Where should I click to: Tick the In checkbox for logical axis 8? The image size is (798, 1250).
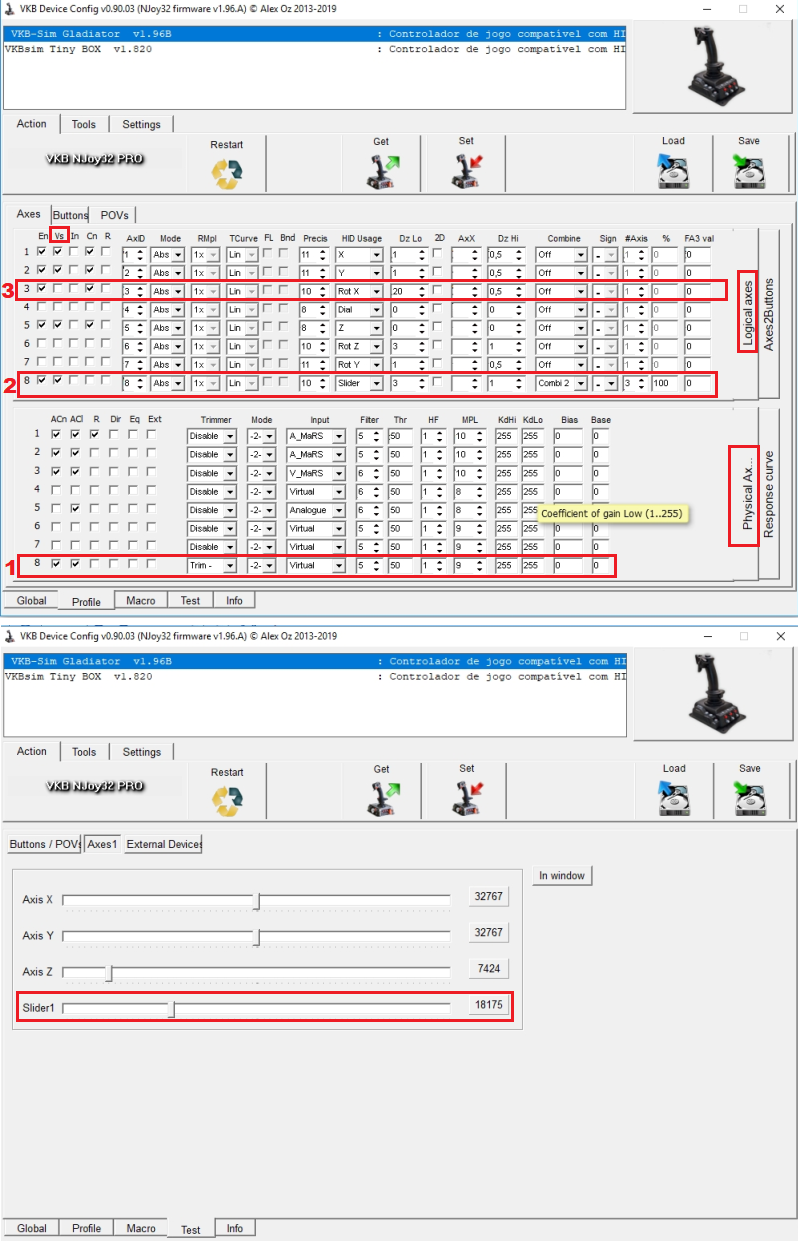click(x=74, y=380)
